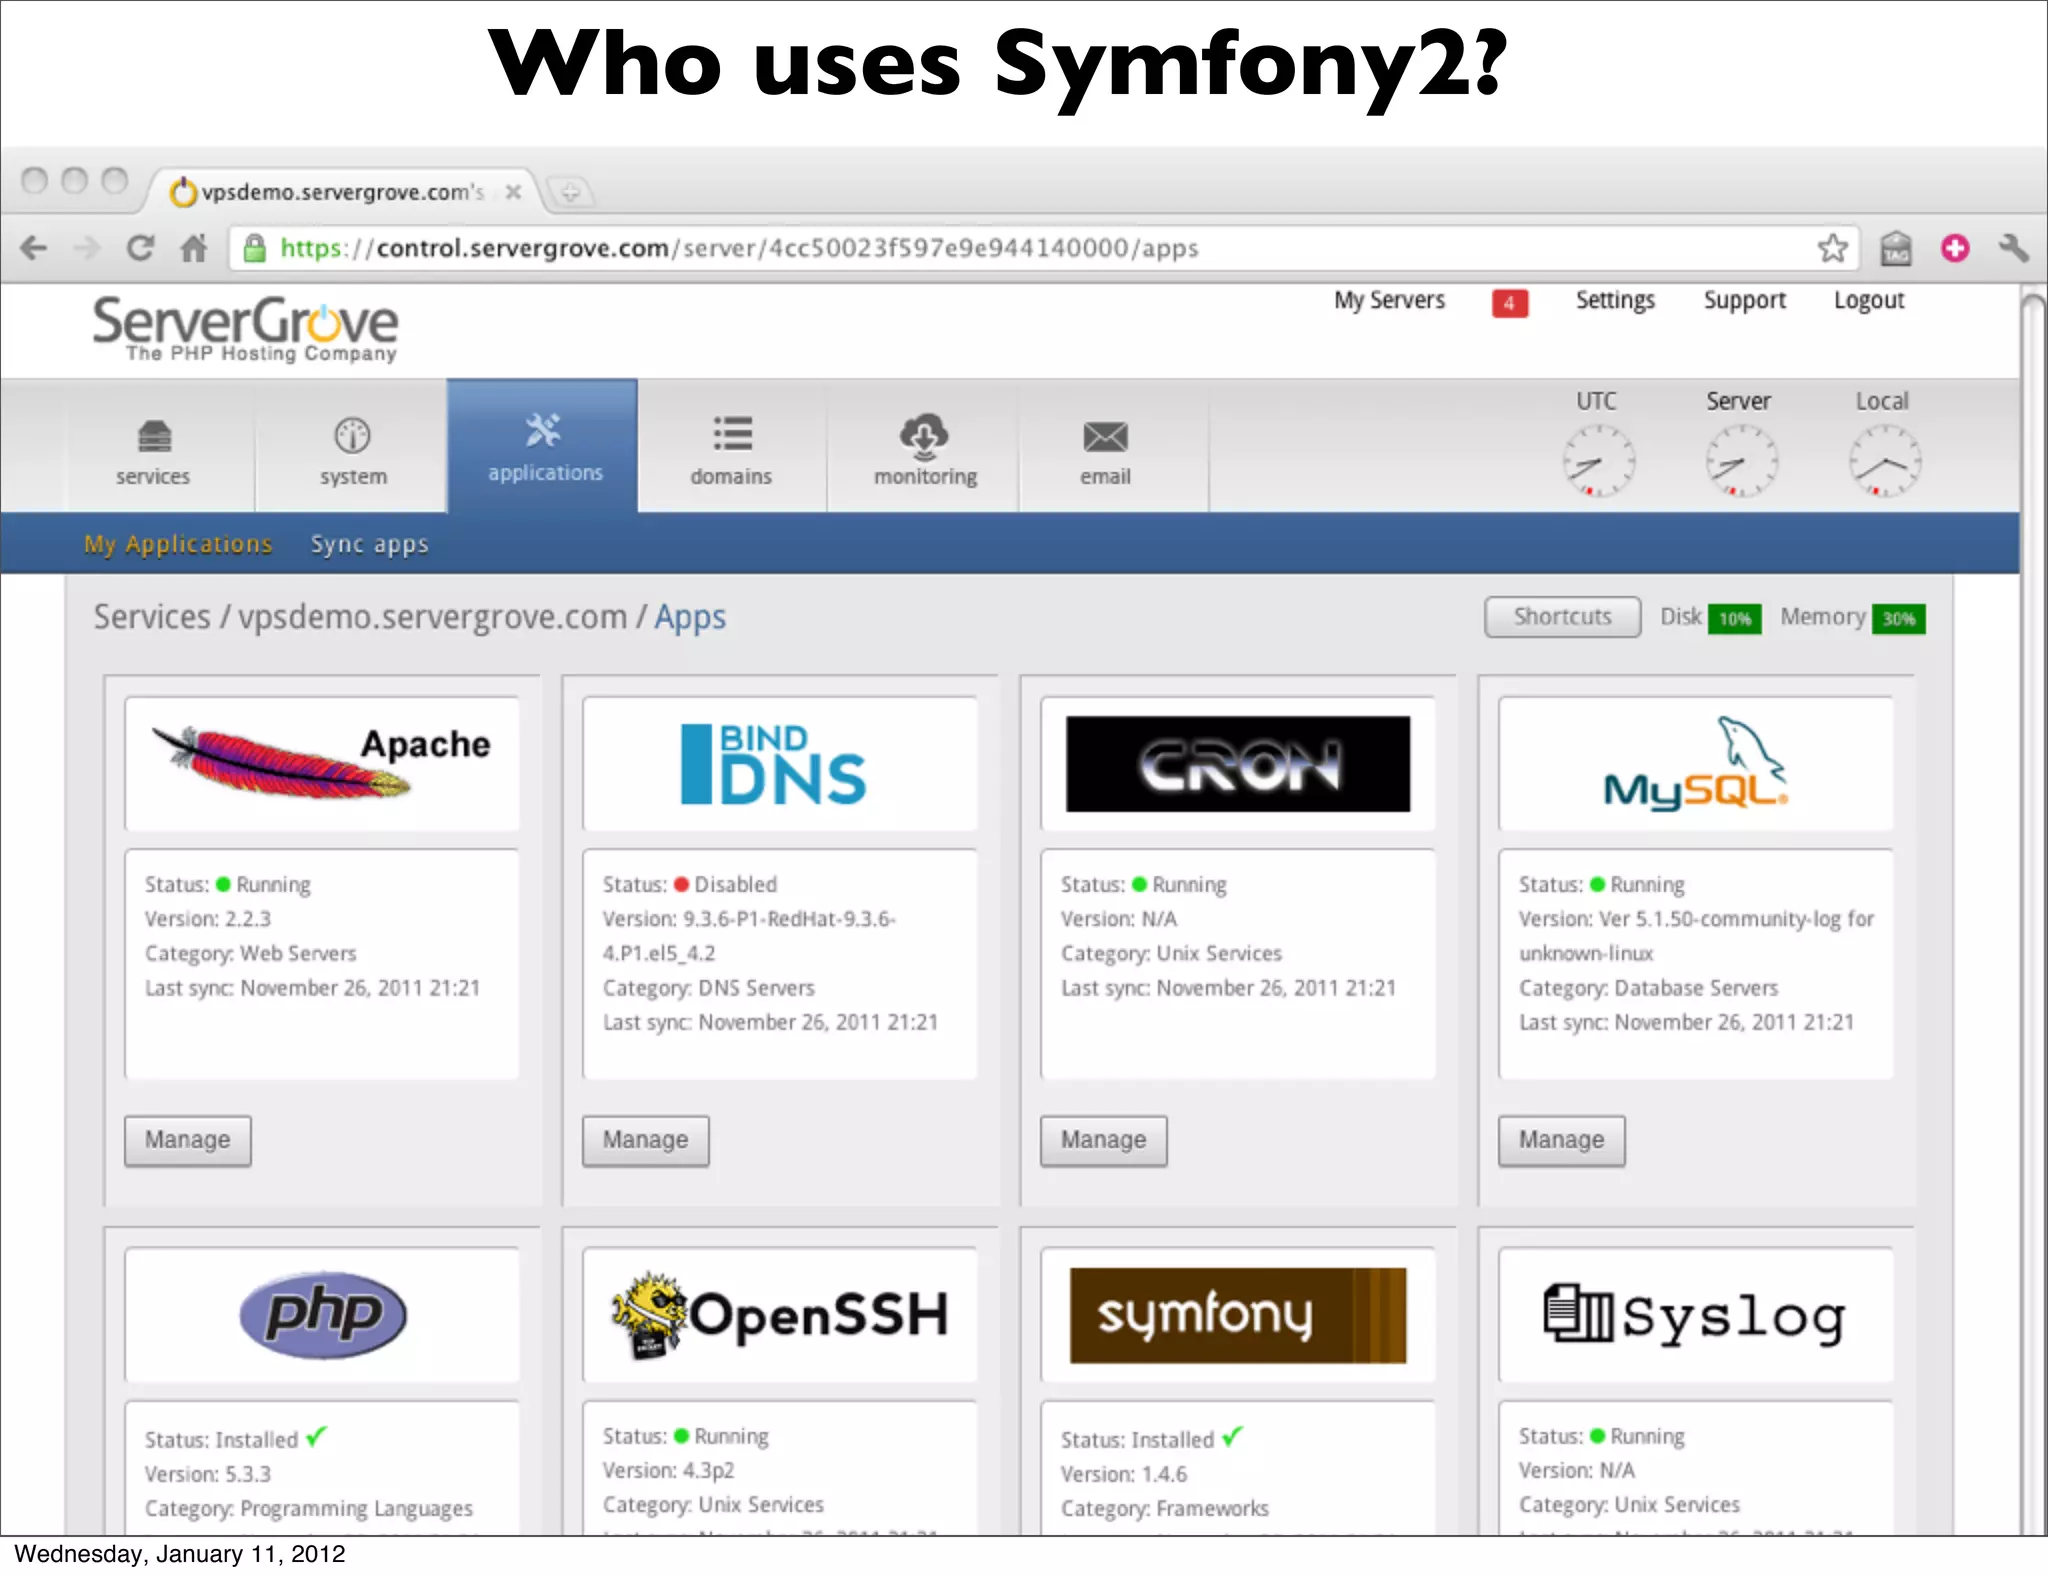Click symfony 'Version: 1.4.6' text

(1124, 1474)
